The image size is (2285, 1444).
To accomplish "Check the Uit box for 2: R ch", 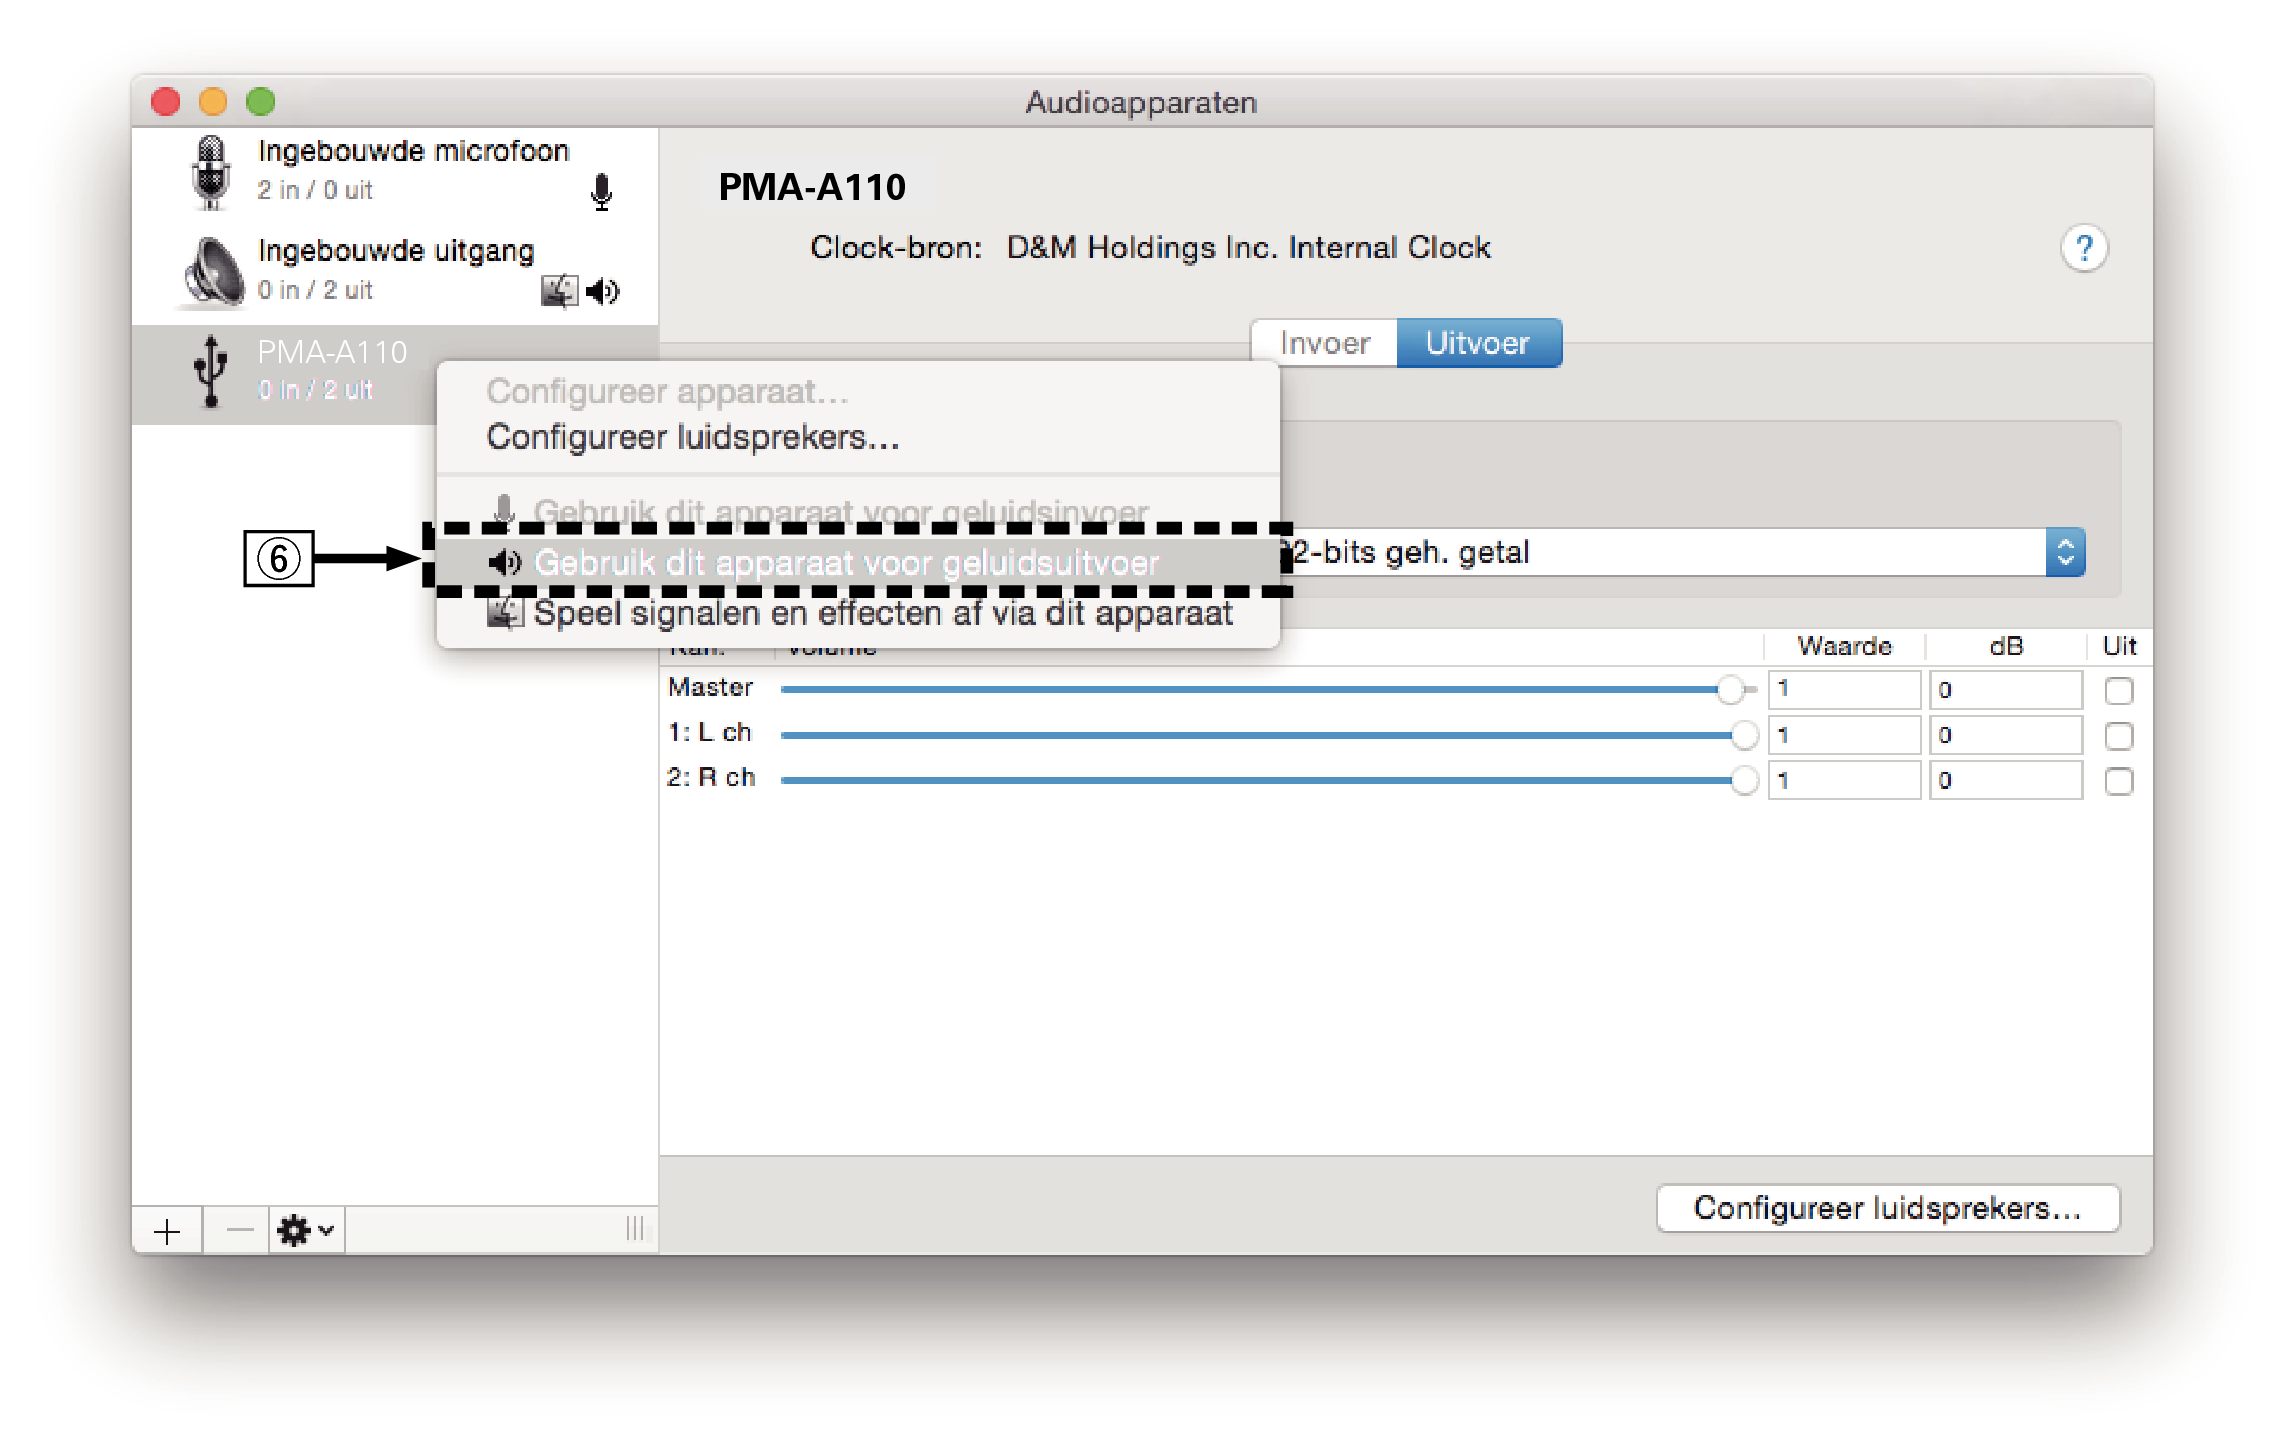I will (x=2118, y=780).
